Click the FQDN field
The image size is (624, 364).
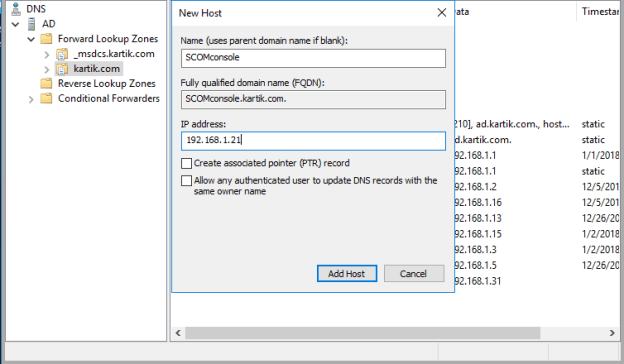coord(313,99)
